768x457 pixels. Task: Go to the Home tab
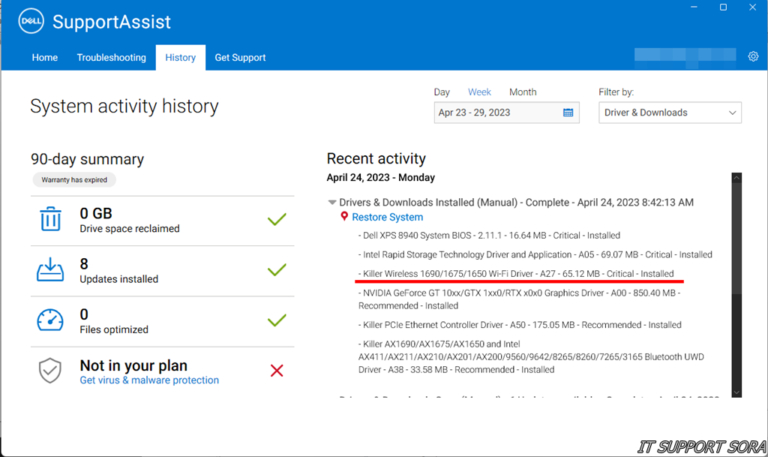pyautogui.click(x=45, y=58)
